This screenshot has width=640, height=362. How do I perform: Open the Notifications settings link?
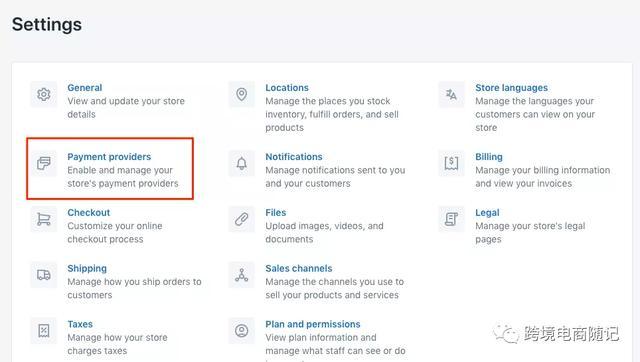click(x=294, y=157)
